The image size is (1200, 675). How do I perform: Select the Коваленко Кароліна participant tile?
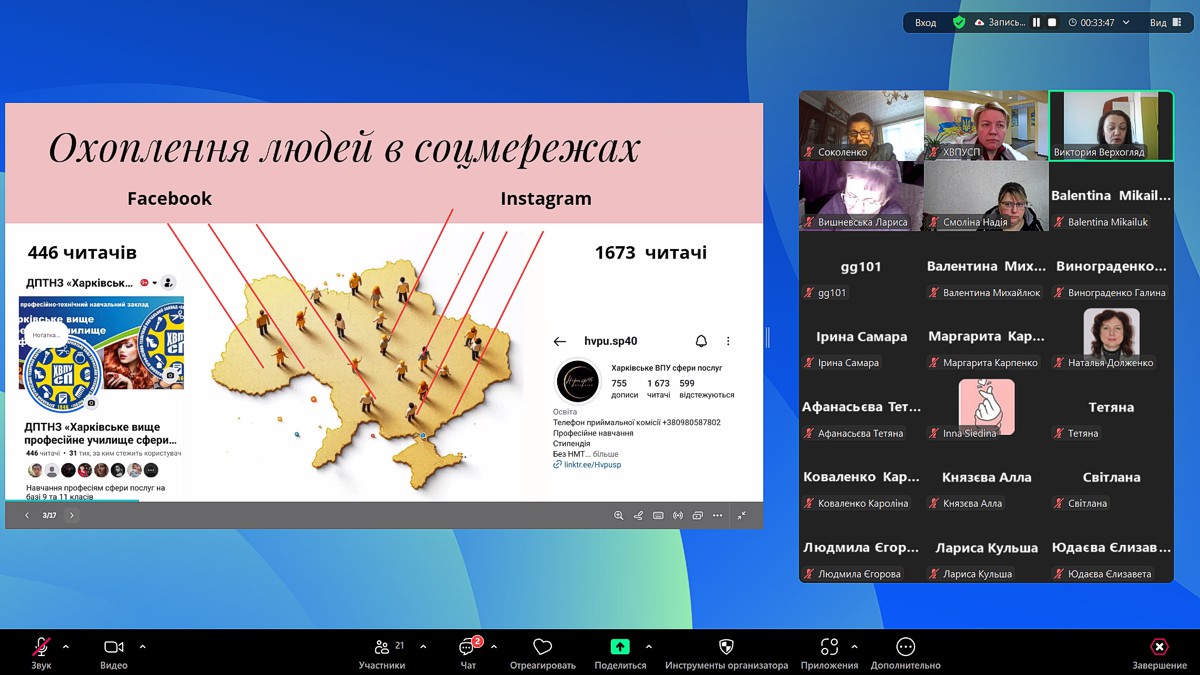click(861, 478)
